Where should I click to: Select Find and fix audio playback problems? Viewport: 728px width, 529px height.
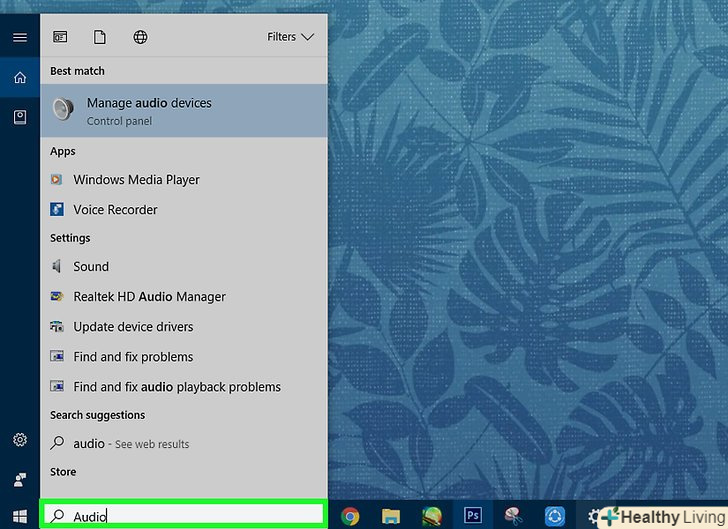coord(176,387)
